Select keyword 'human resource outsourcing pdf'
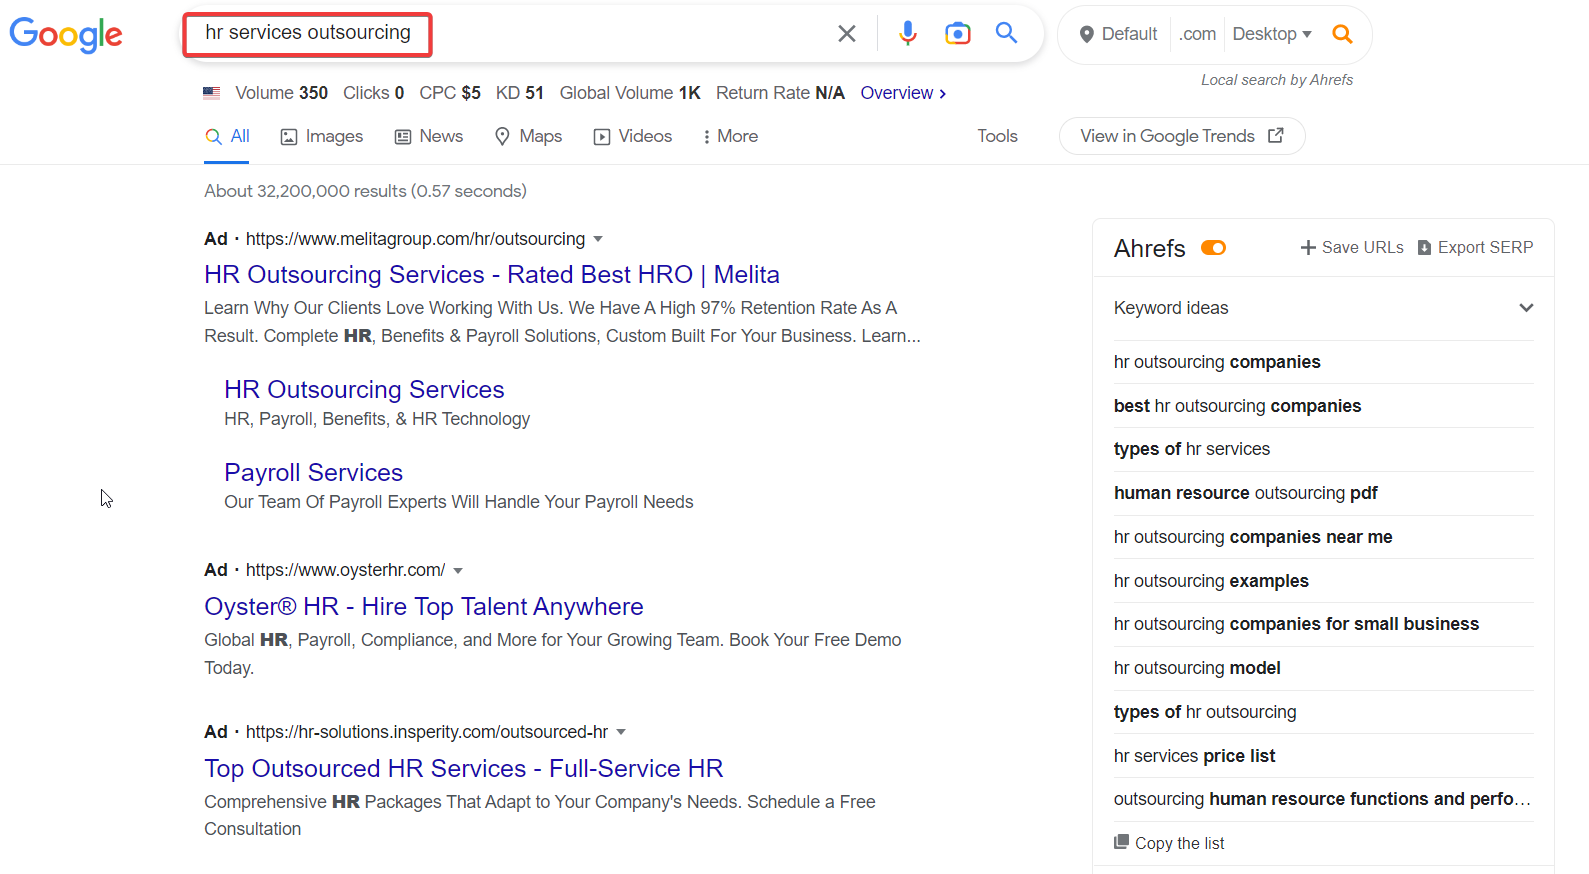 click(x=1245, y=493)
